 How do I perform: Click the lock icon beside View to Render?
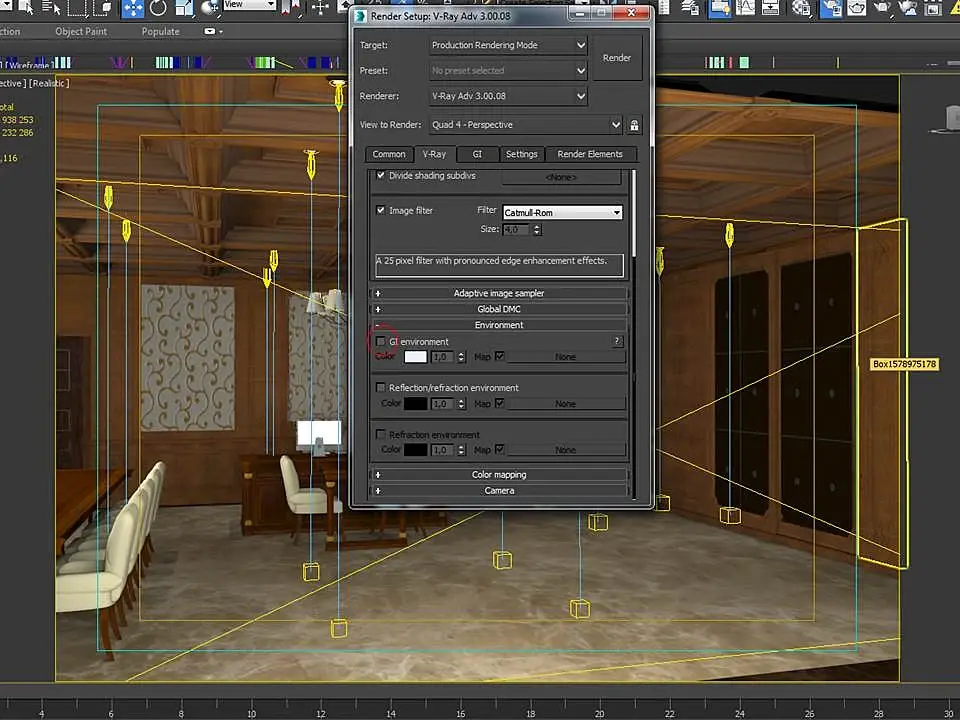(634, 126)
